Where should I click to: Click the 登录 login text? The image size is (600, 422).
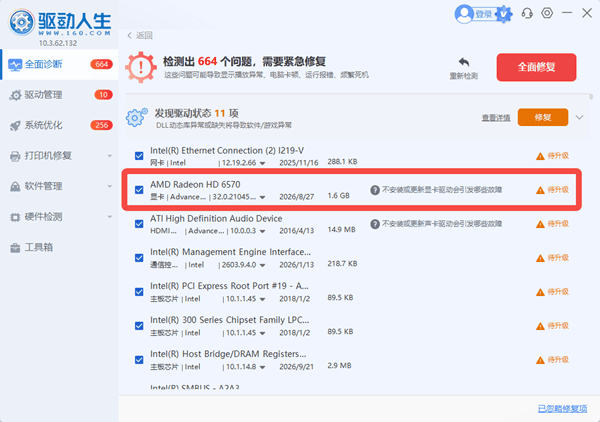[x=483, y=15]
